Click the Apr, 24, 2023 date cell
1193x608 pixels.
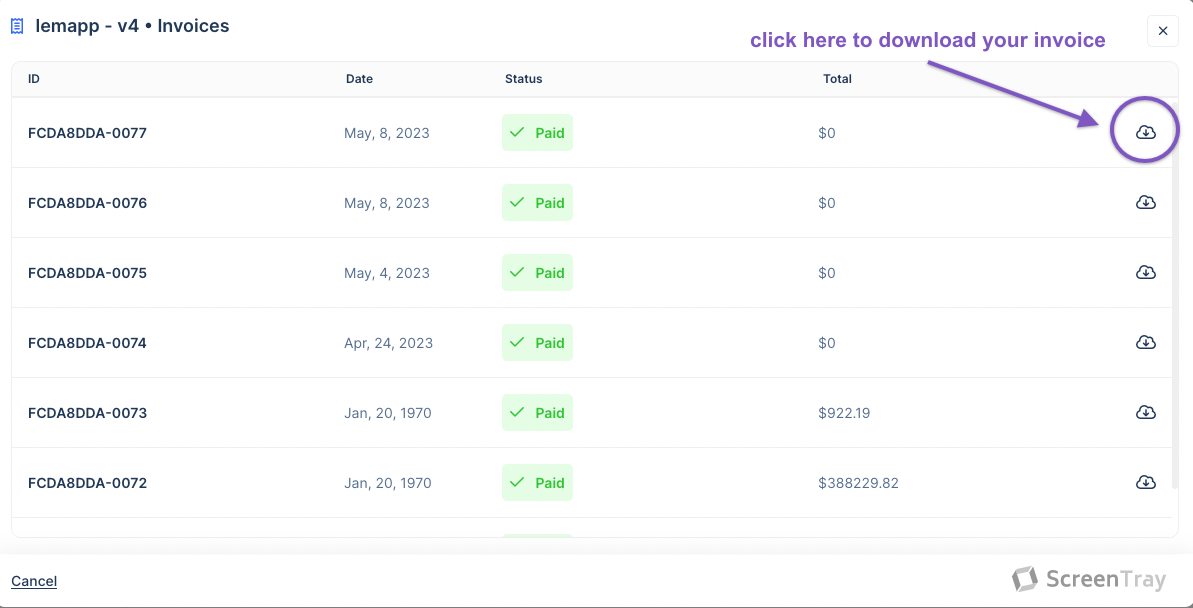(x=388, y=343)
